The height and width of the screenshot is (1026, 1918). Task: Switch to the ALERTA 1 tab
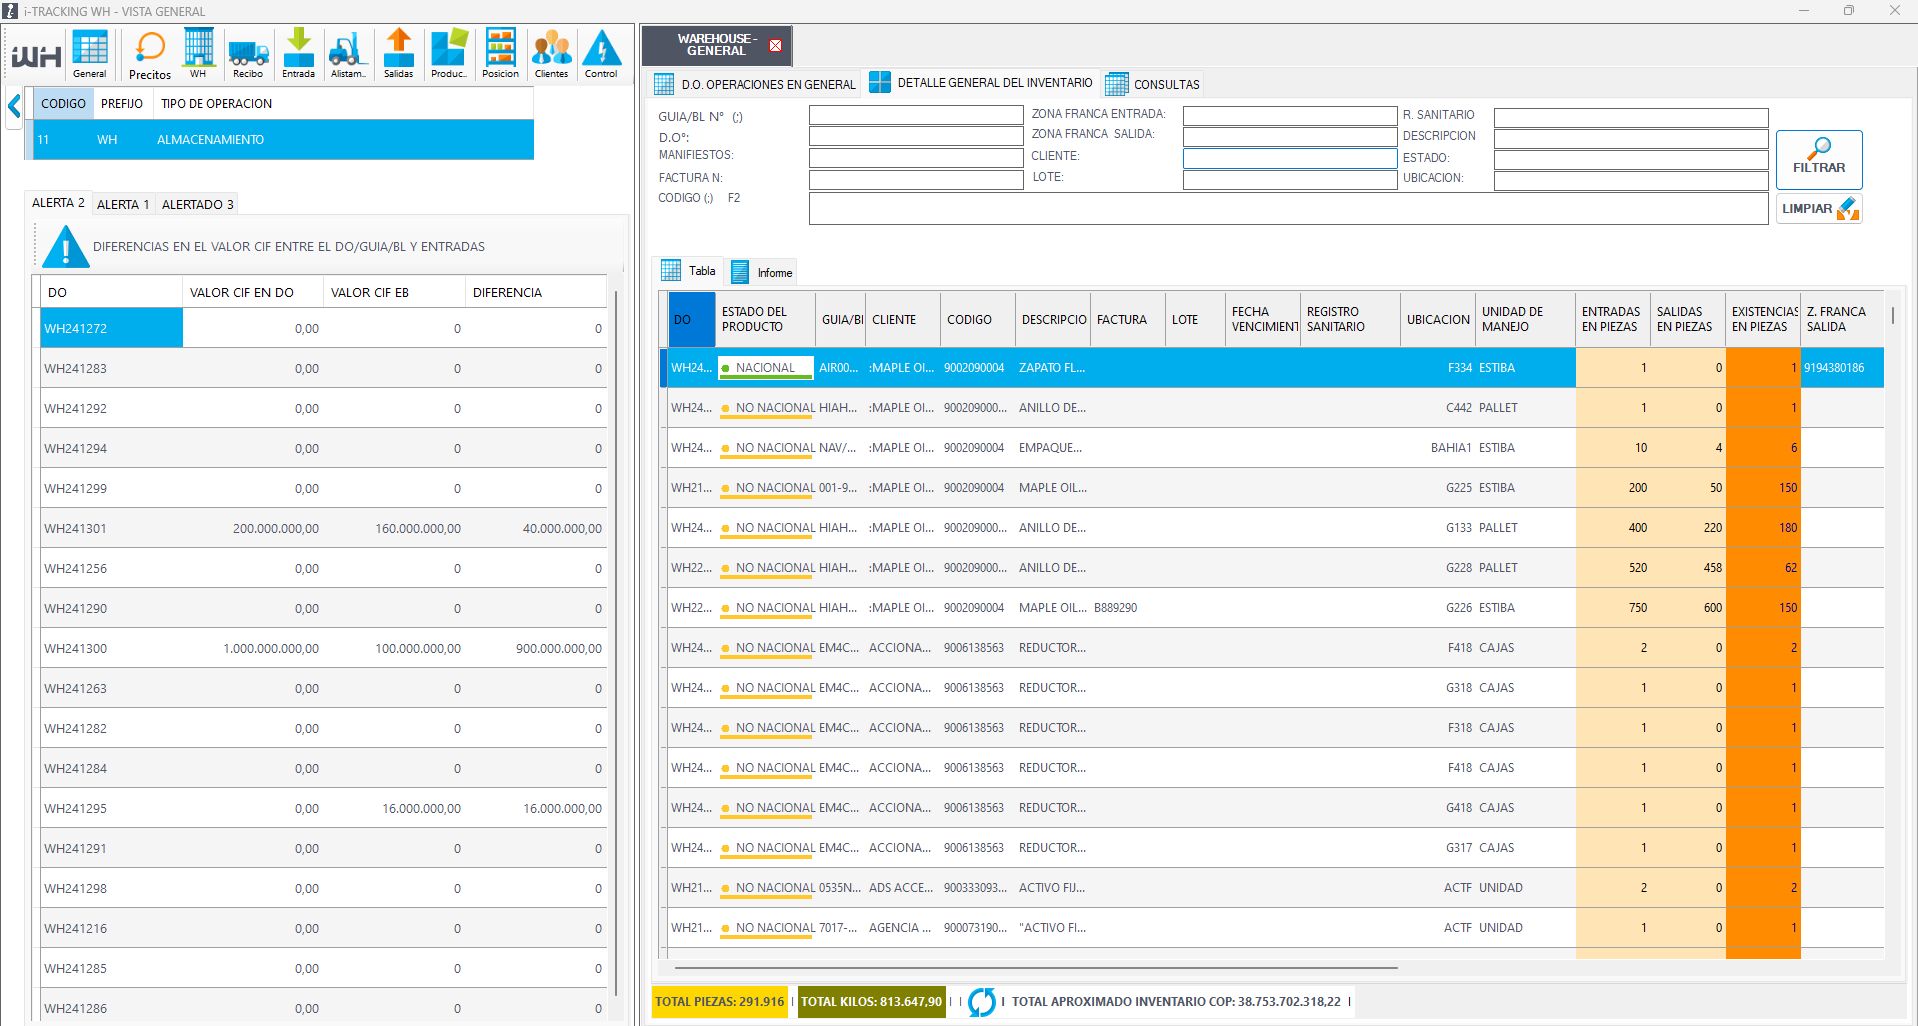click(122, 204)
